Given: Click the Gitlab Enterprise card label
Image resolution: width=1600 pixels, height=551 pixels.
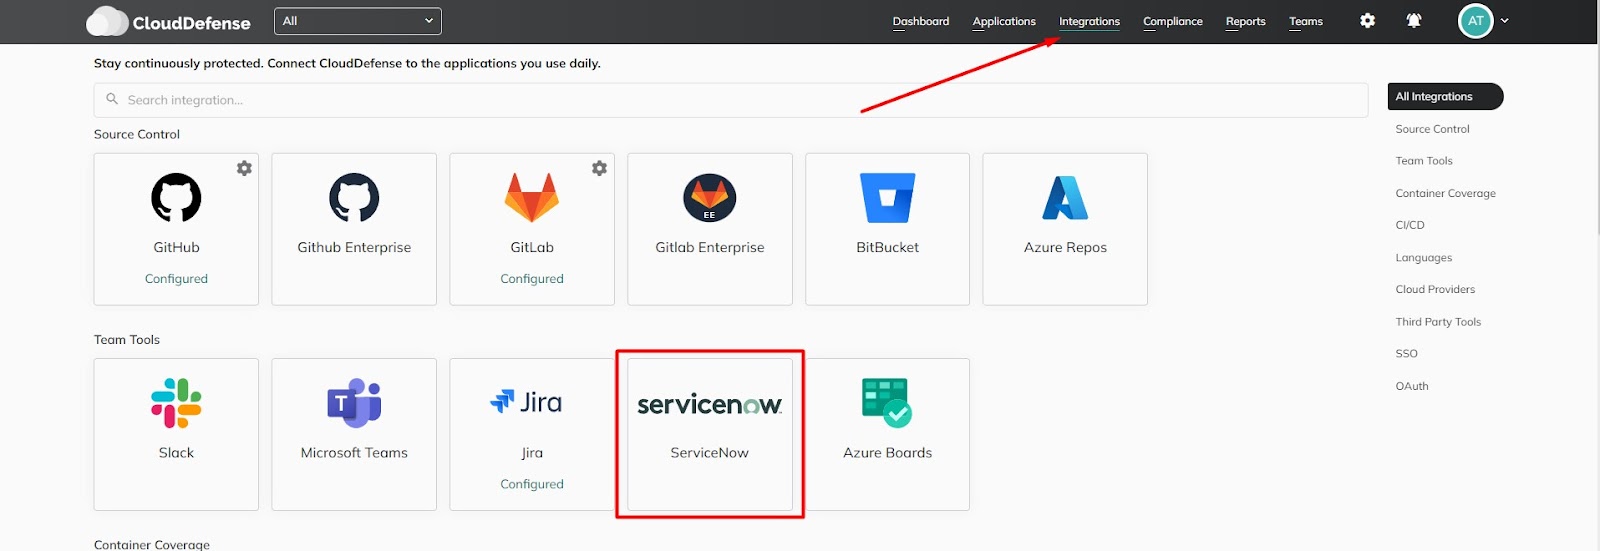Looking at the screenshot, I should pyautogui.click(x=710, y=247).
